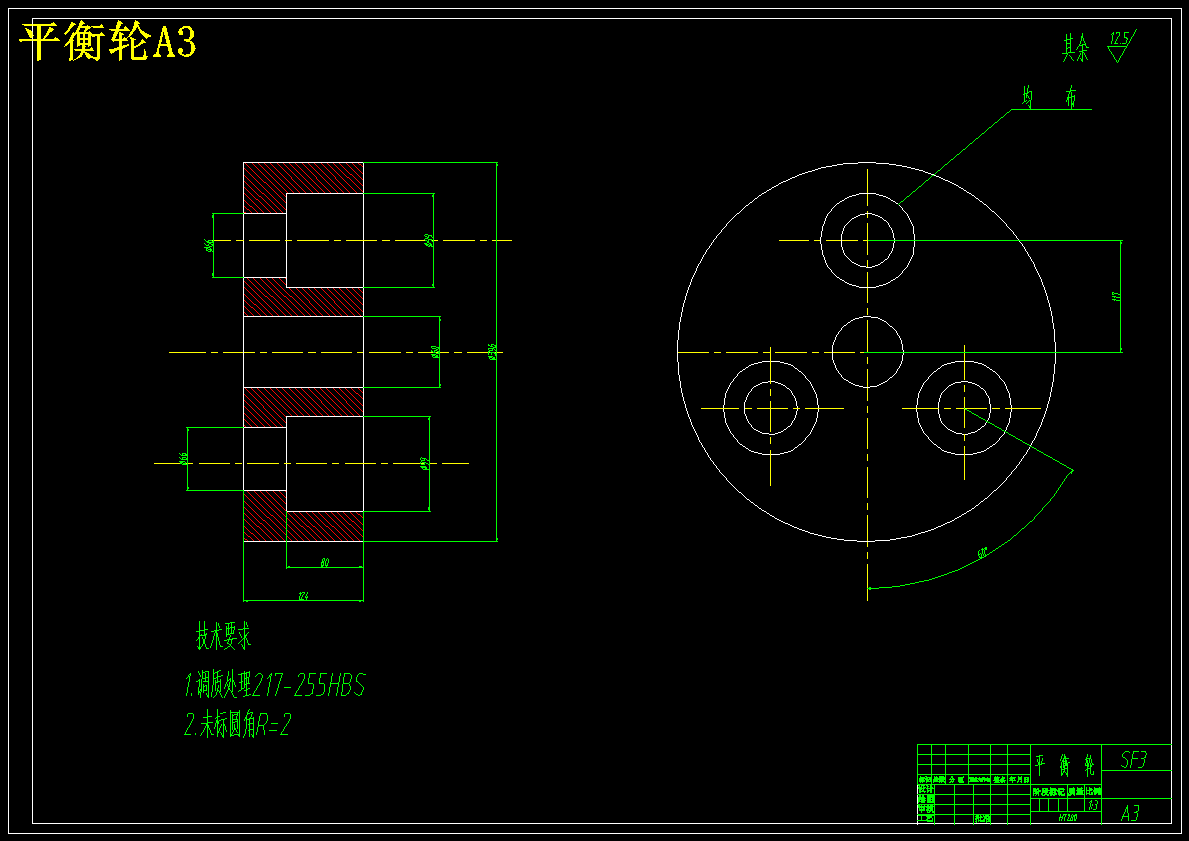Viewport: 1189px width, 841px height.
Task: Select the 技术要求 heading
Action: (x=224, y=637)
